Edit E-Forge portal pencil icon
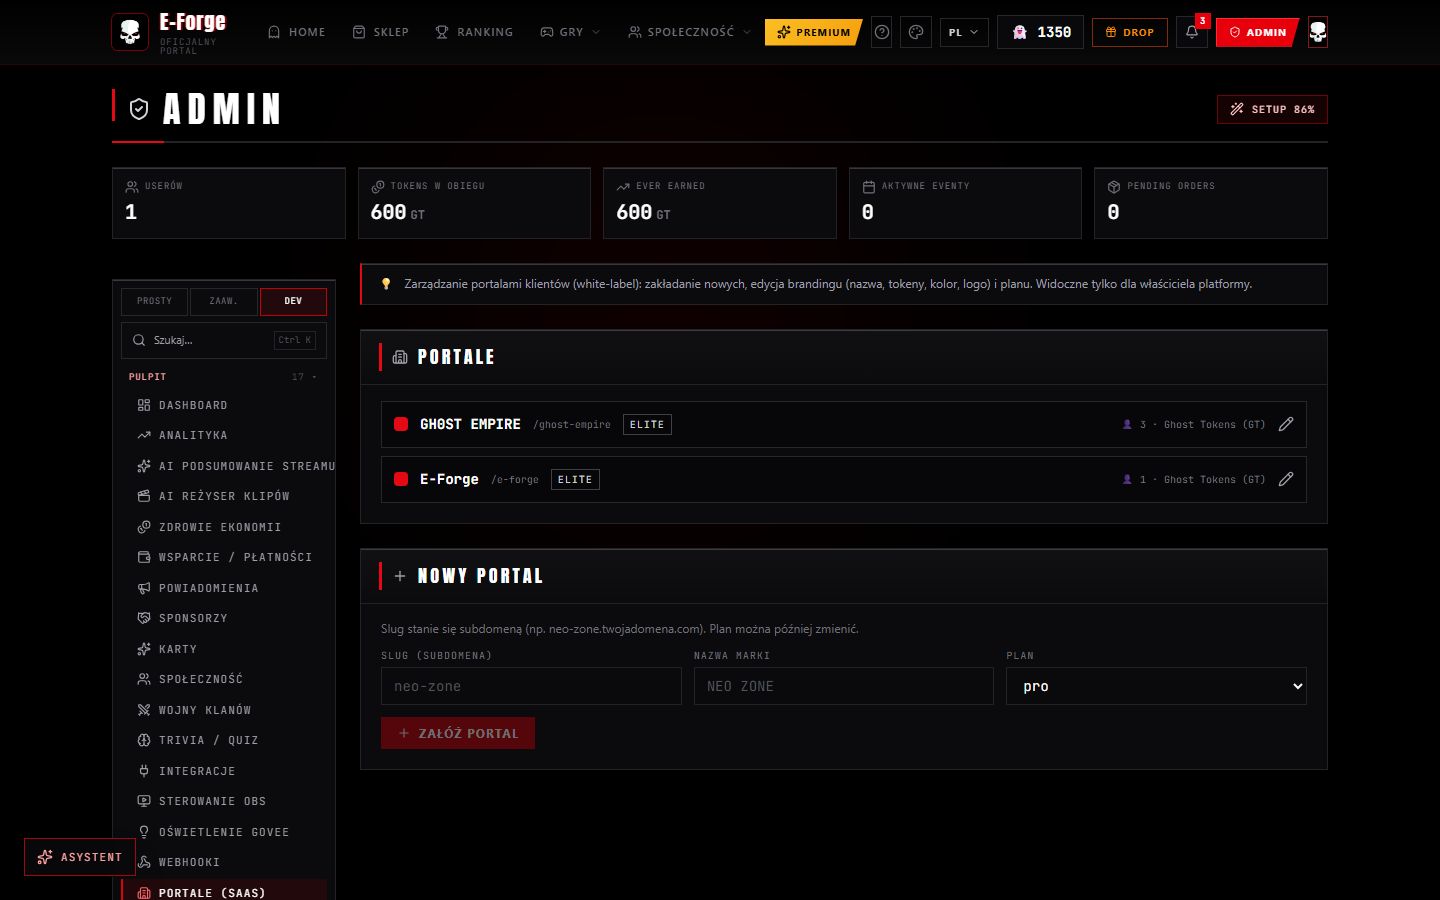1440x900 pixels. [1286, 479]
